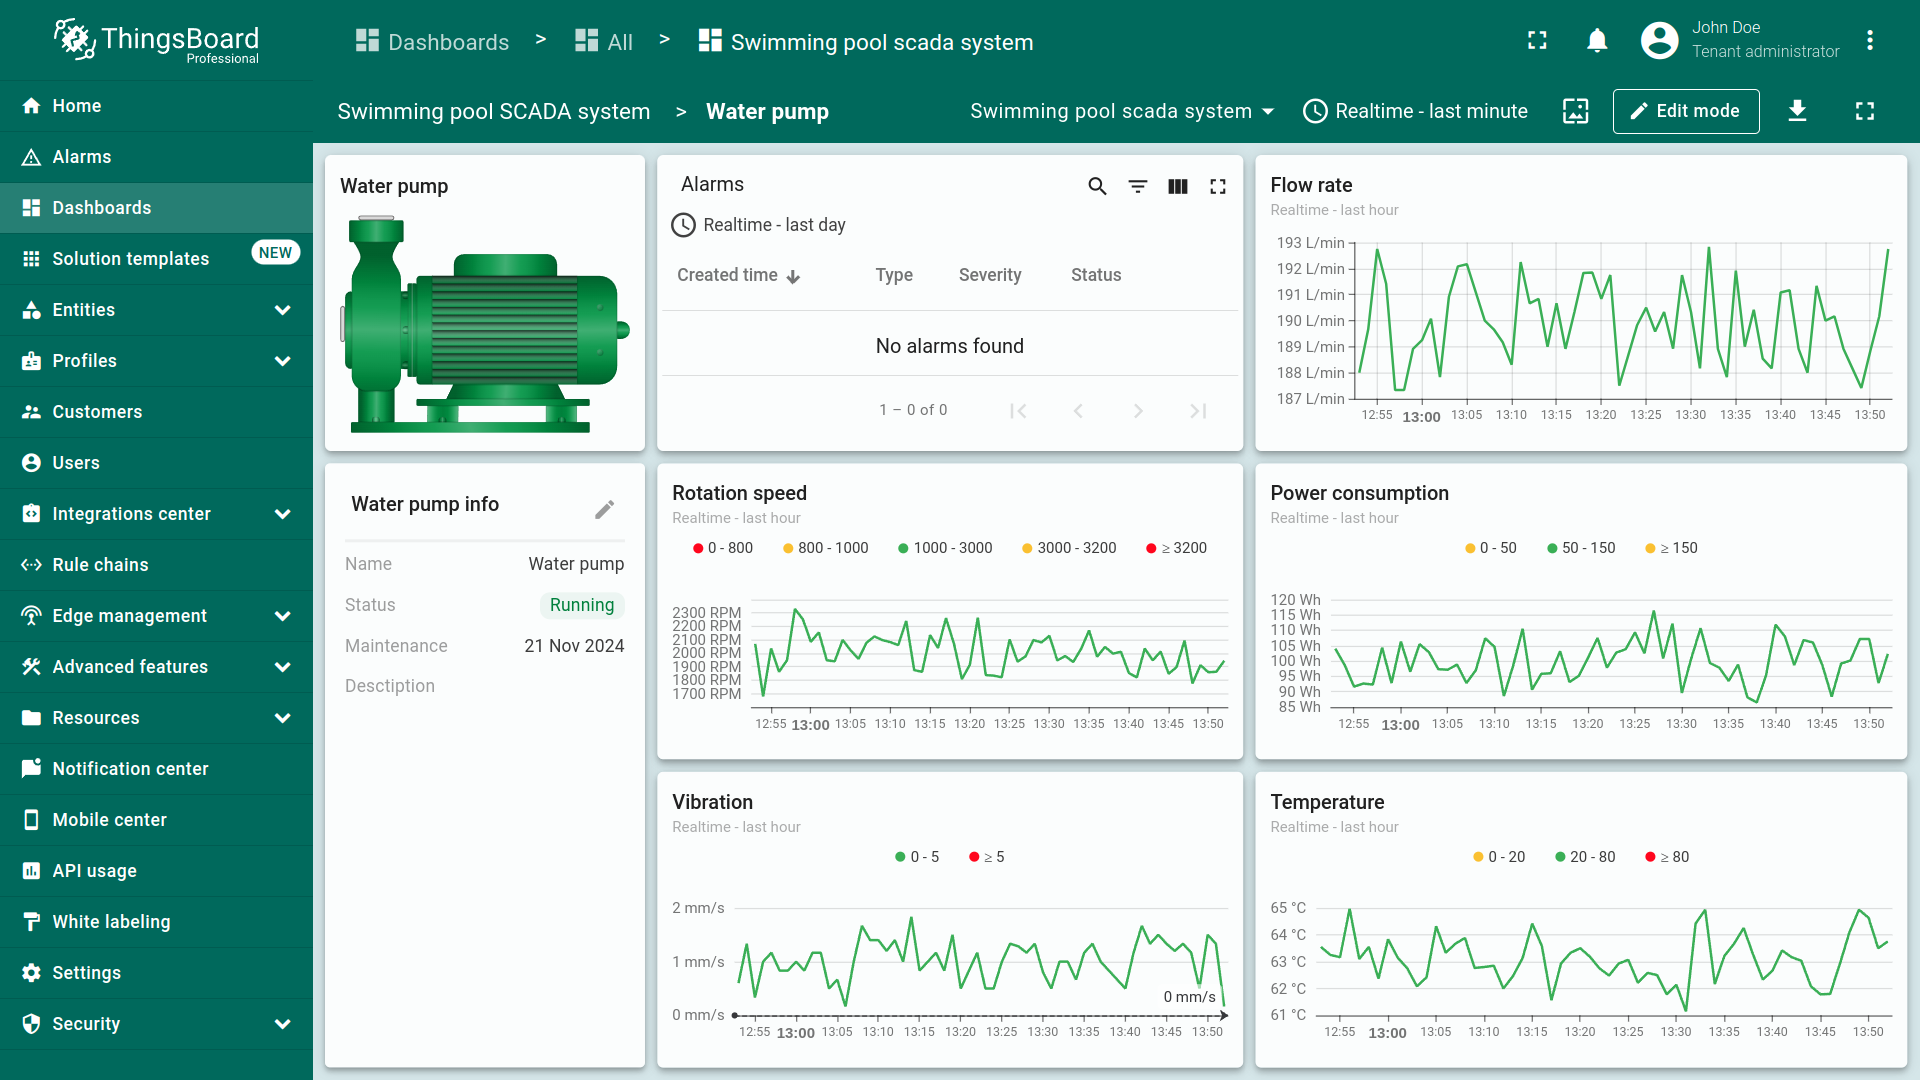The image size is (1920, 1080).
Task: Toggle ≥ 80 temperature legend series
Action: click(1666, 857)
